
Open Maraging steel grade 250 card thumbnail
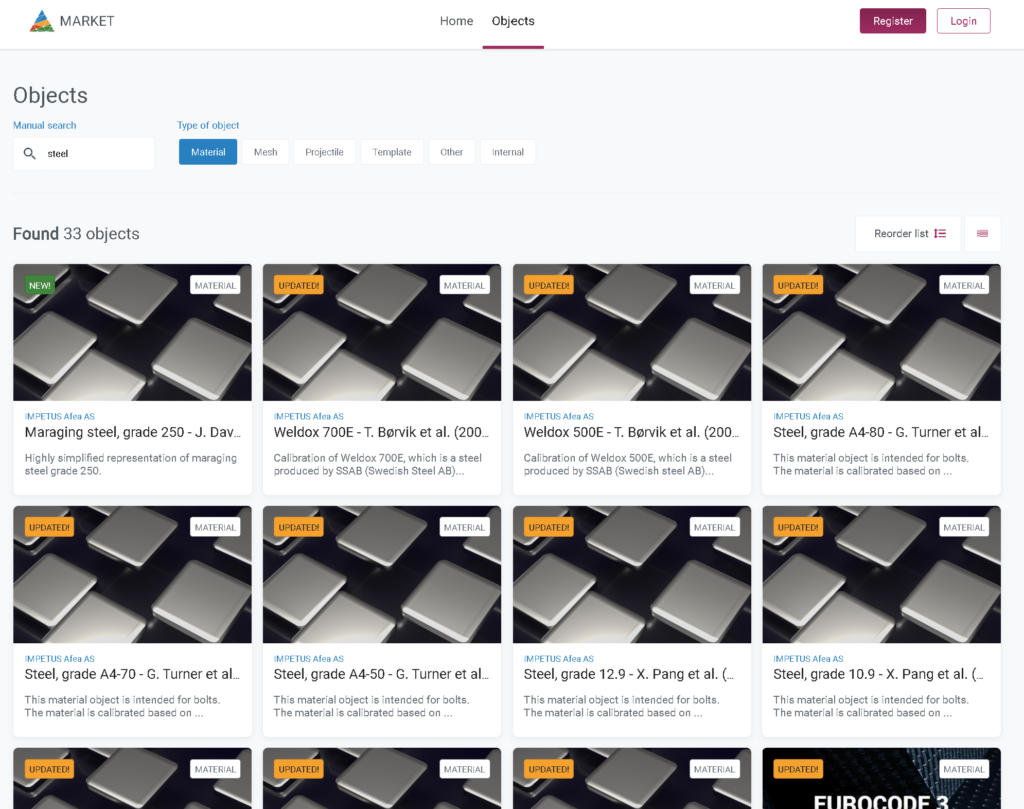tap(133, 332)
